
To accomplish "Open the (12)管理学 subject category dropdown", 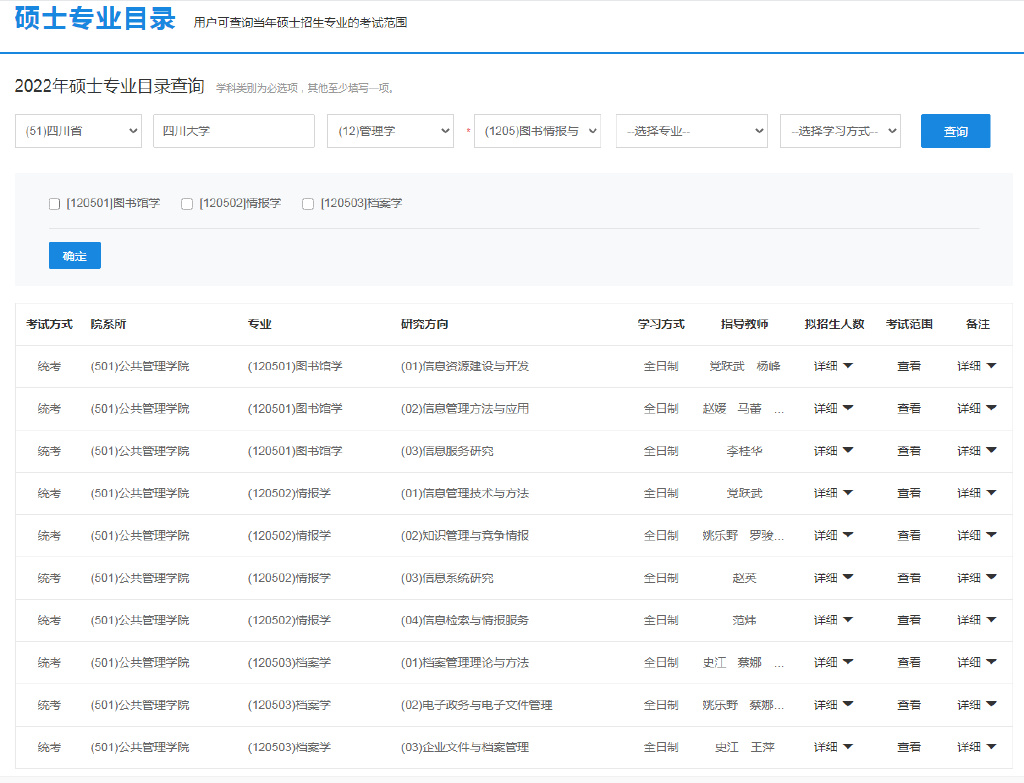I will pyautogui.click(x=390, y=130).
